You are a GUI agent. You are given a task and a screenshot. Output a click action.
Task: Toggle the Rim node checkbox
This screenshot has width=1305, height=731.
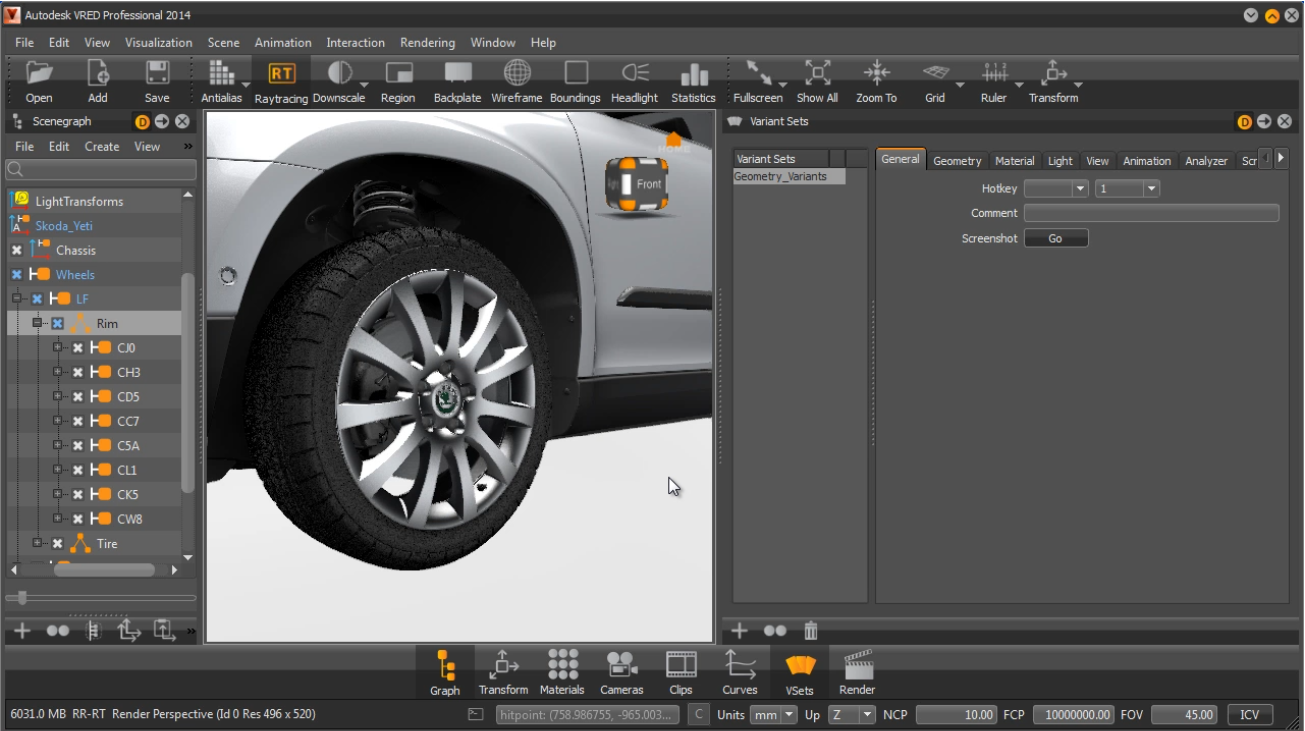click(58, 324)
